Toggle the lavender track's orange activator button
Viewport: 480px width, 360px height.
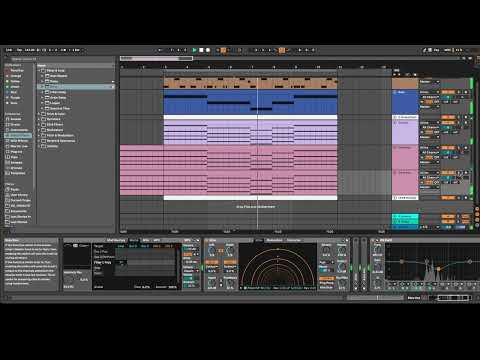tap(448, 123)
